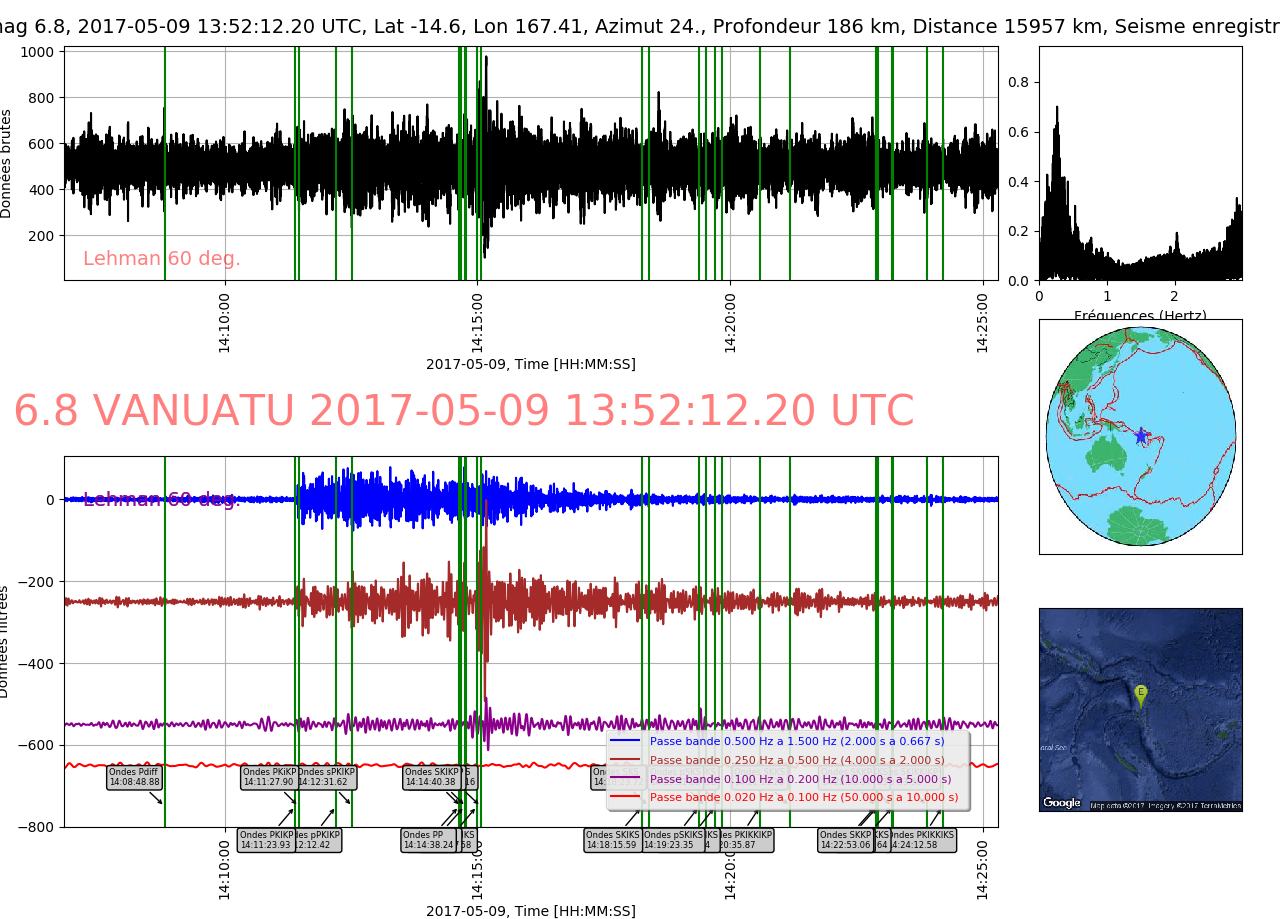Image resolution: width=1280 pixels, height=919 pixels.
Task: Click the Ondes PKIKKIKS annotation box
Action: coord(922,840)
